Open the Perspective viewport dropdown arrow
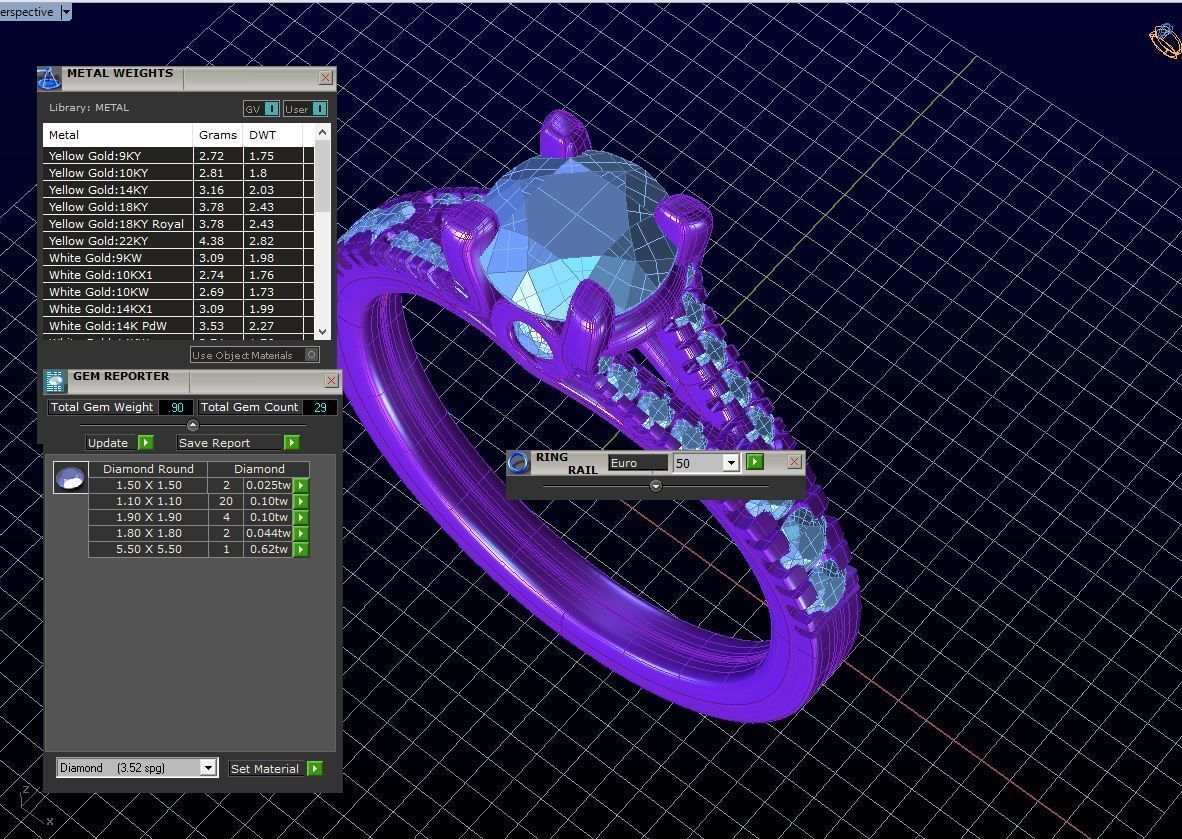Viewport: 1182px width, 839px height. [x=66, y=12]
